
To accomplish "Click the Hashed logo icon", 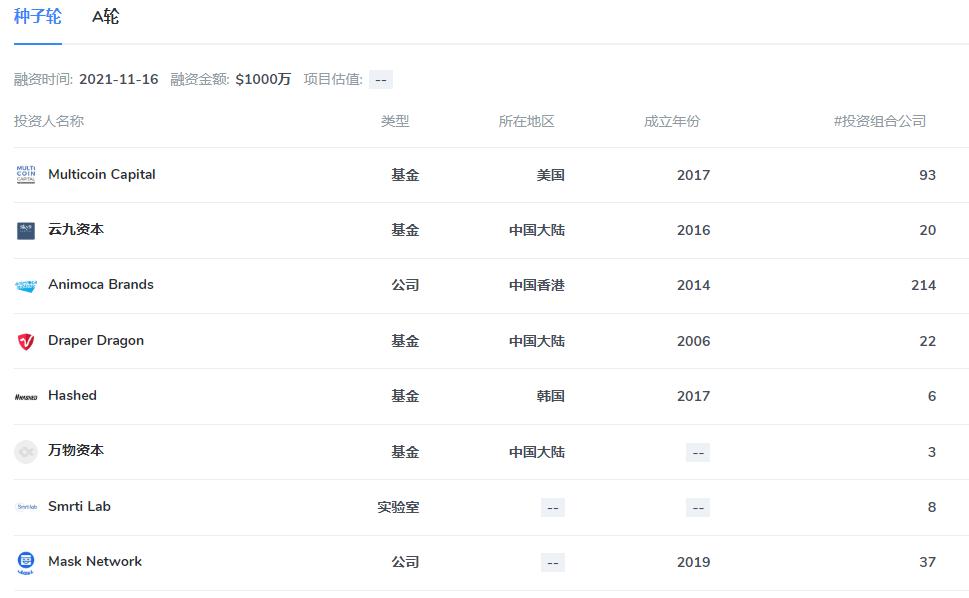I will pyautogui.click(x=26, y=395).
